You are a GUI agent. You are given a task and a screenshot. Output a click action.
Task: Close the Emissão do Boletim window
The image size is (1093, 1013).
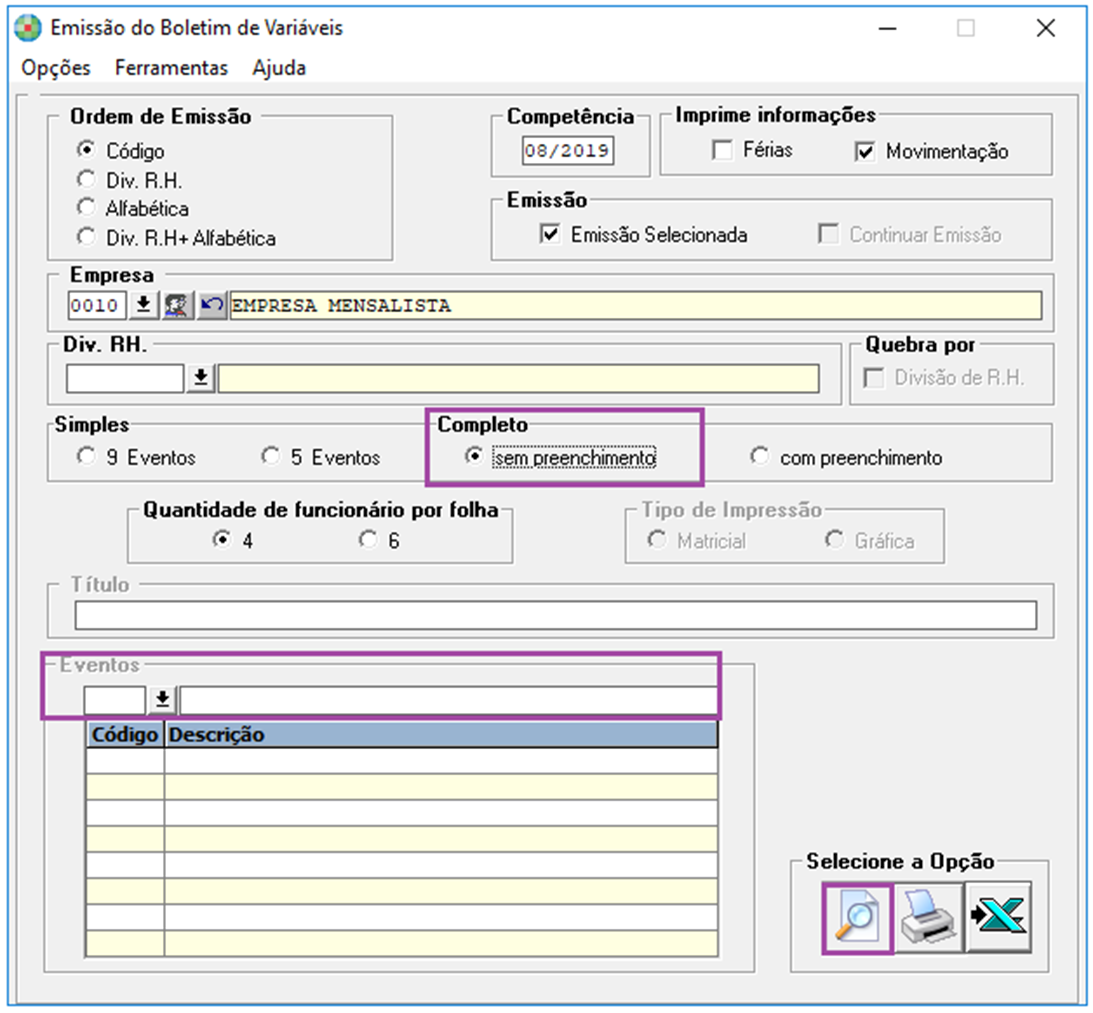click(x=1046, y=29)
